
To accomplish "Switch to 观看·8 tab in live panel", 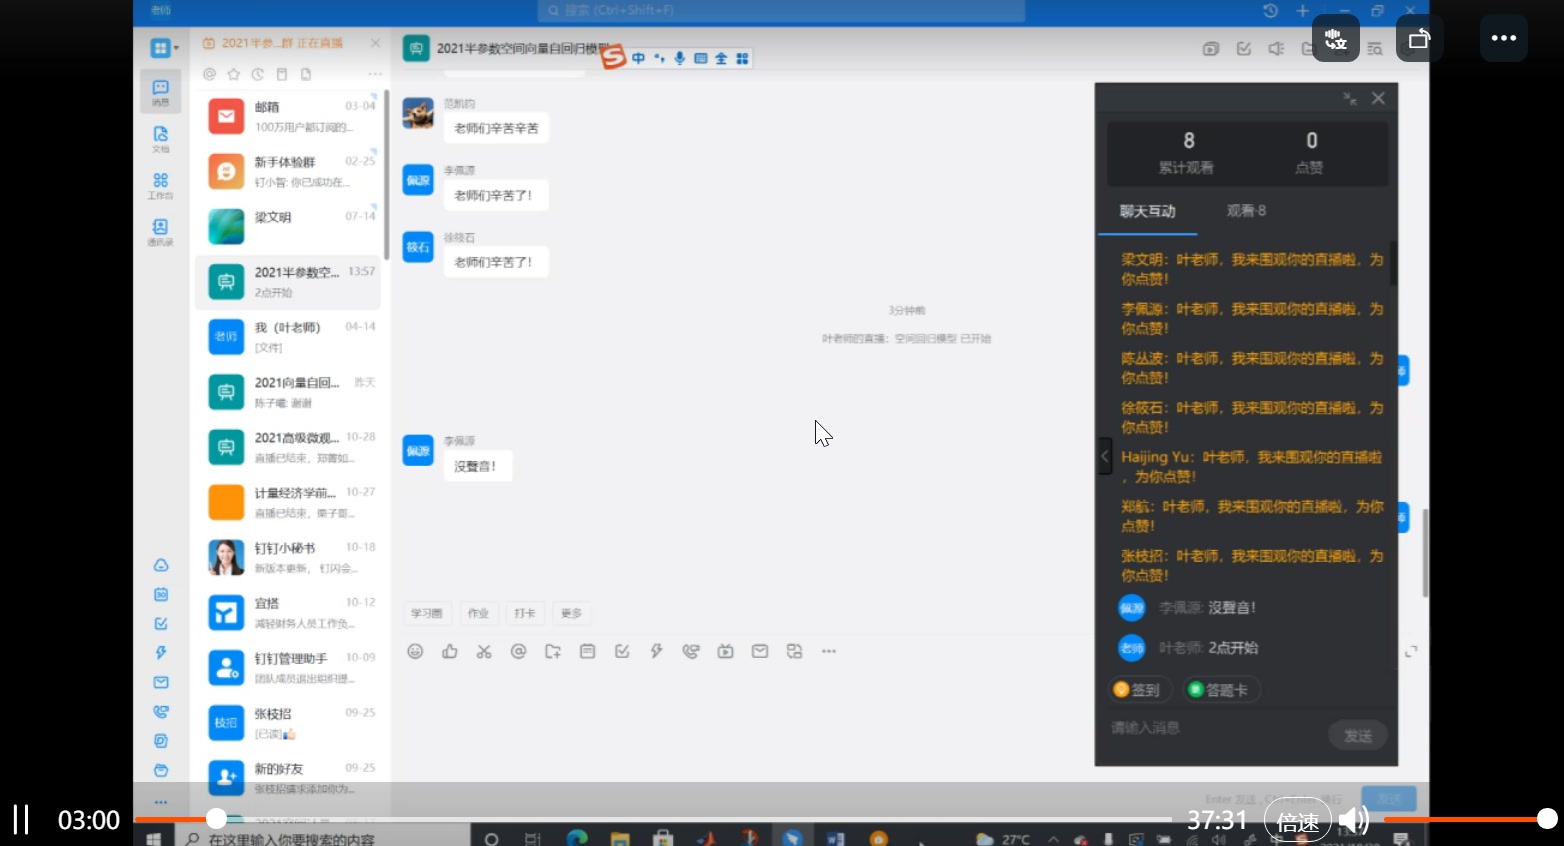I will click(1246, 211).
